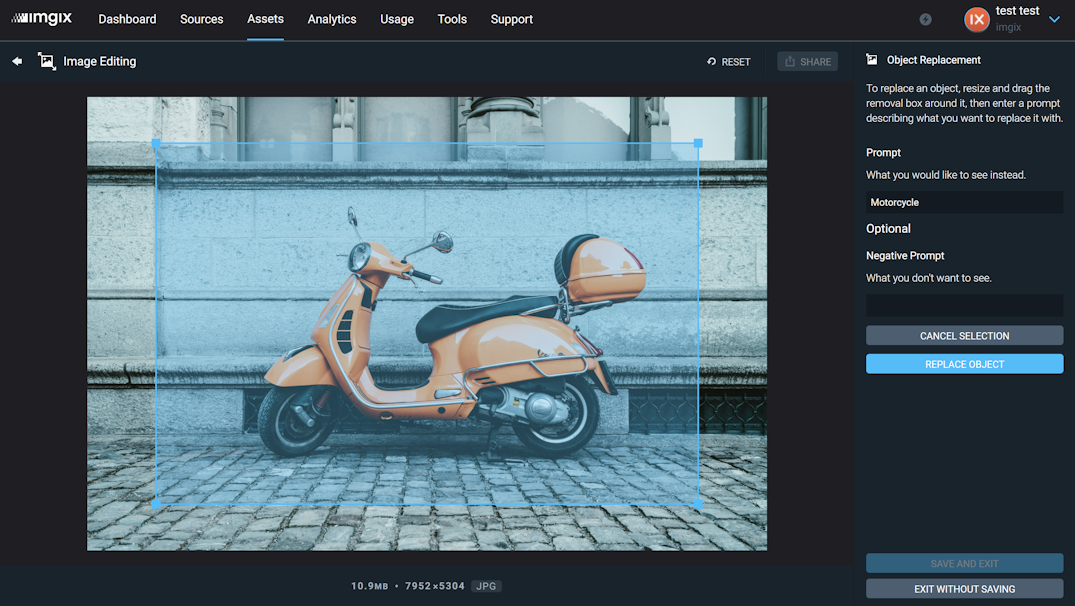
Task: Click Exit Without Saving
Action: tap(963, 589)
